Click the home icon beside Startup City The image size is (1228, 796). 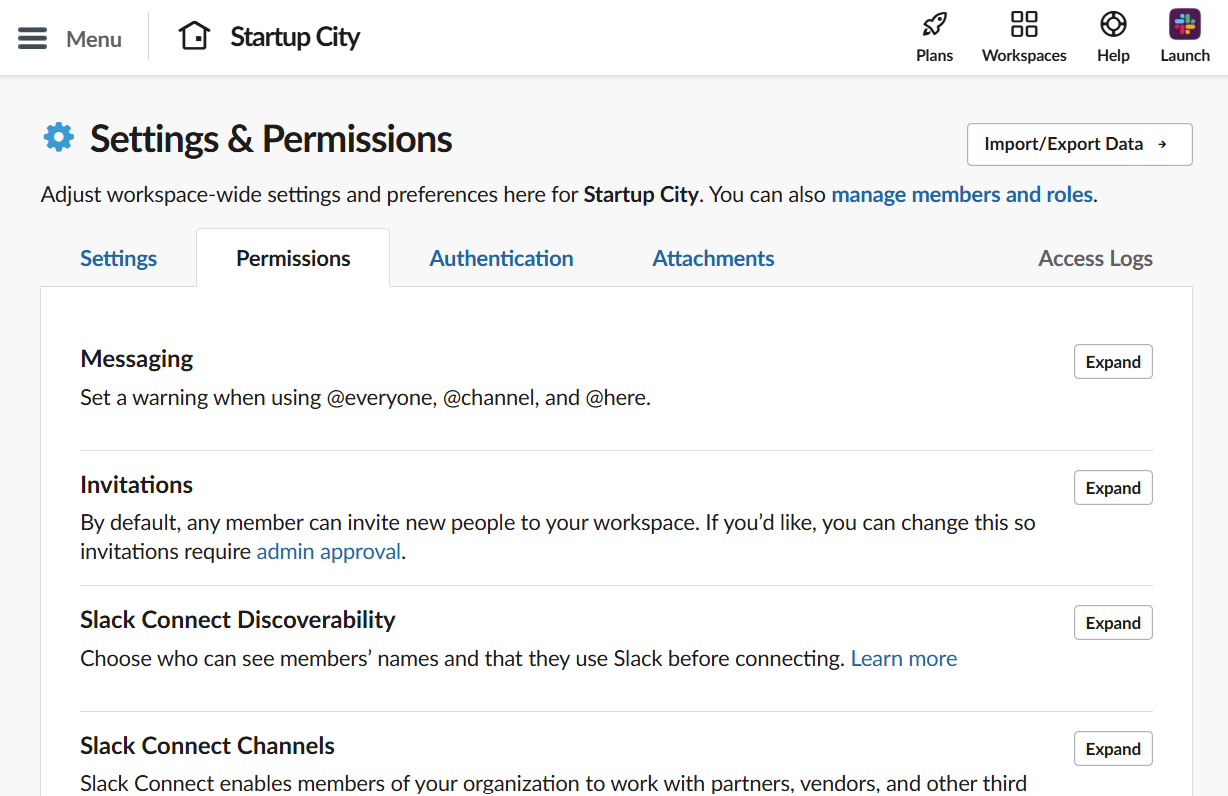(195, 36)
